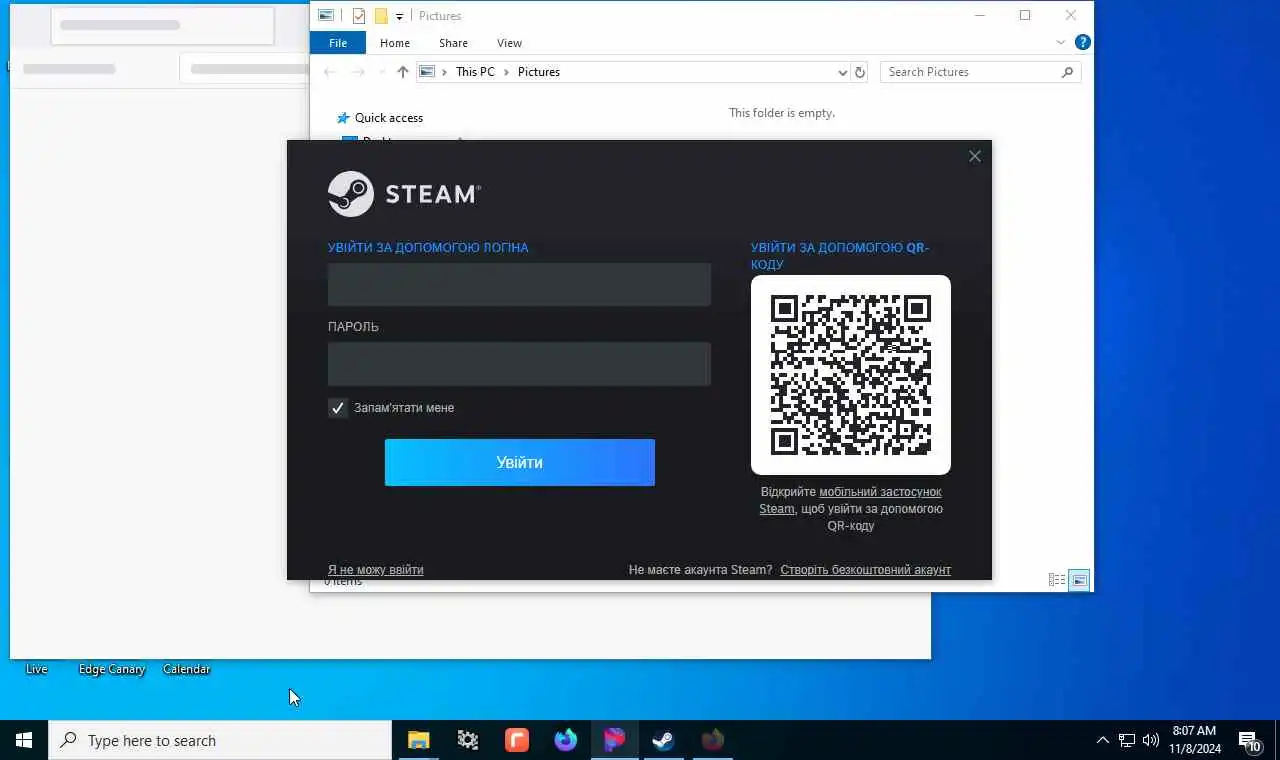This screenshot has width=1280, height=760.
Task: Open Settings gear from the taskbar
Action: tap(468, 740)
